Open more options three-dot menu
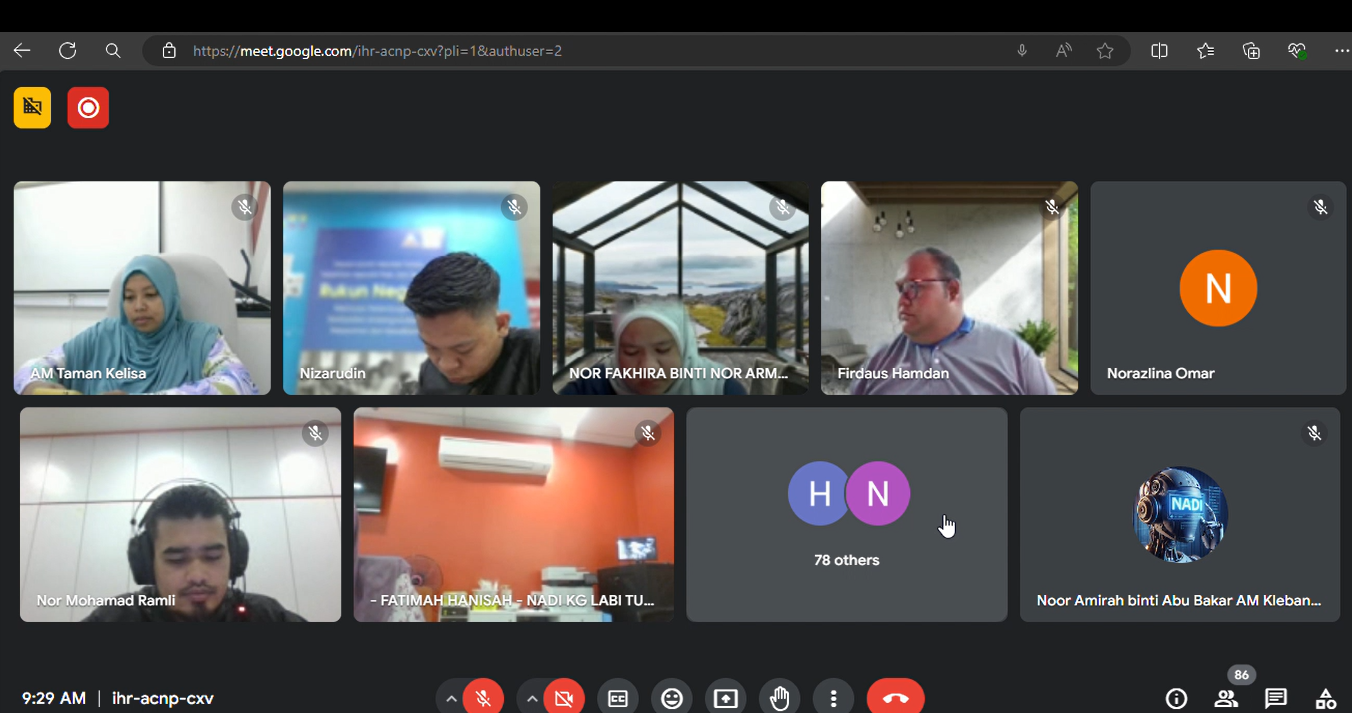This screenshot has width=1352, height=713. click(x=833, y=698)
